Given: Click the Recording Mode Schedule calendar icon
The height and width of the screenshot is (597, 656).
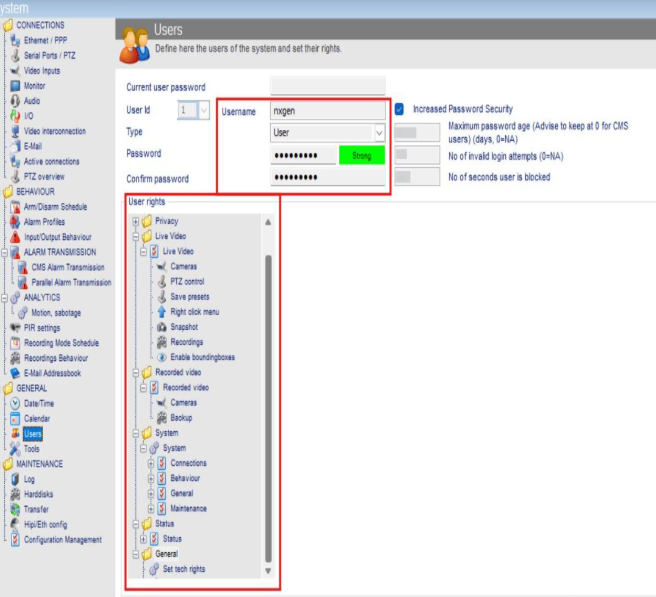Looking at the screenshot, I should [x=15, y=343].
